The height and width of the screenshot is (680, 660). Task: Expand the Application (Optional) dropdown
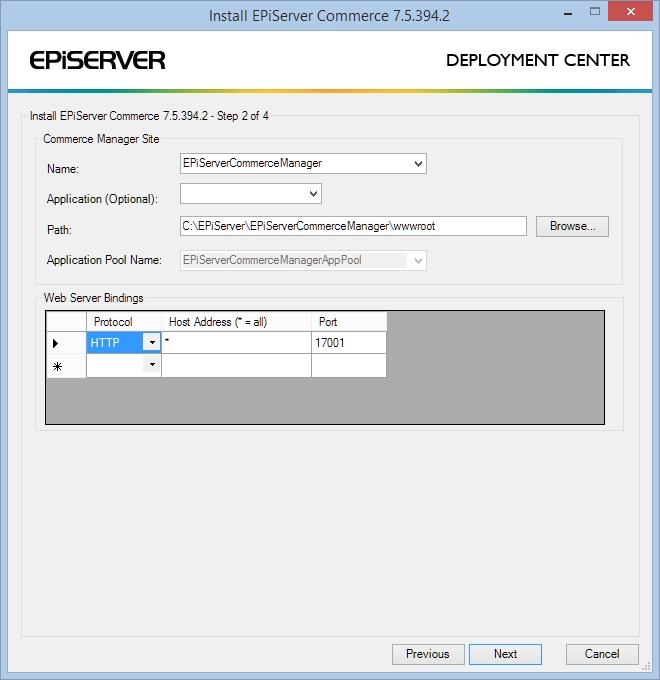coord(313,194)
